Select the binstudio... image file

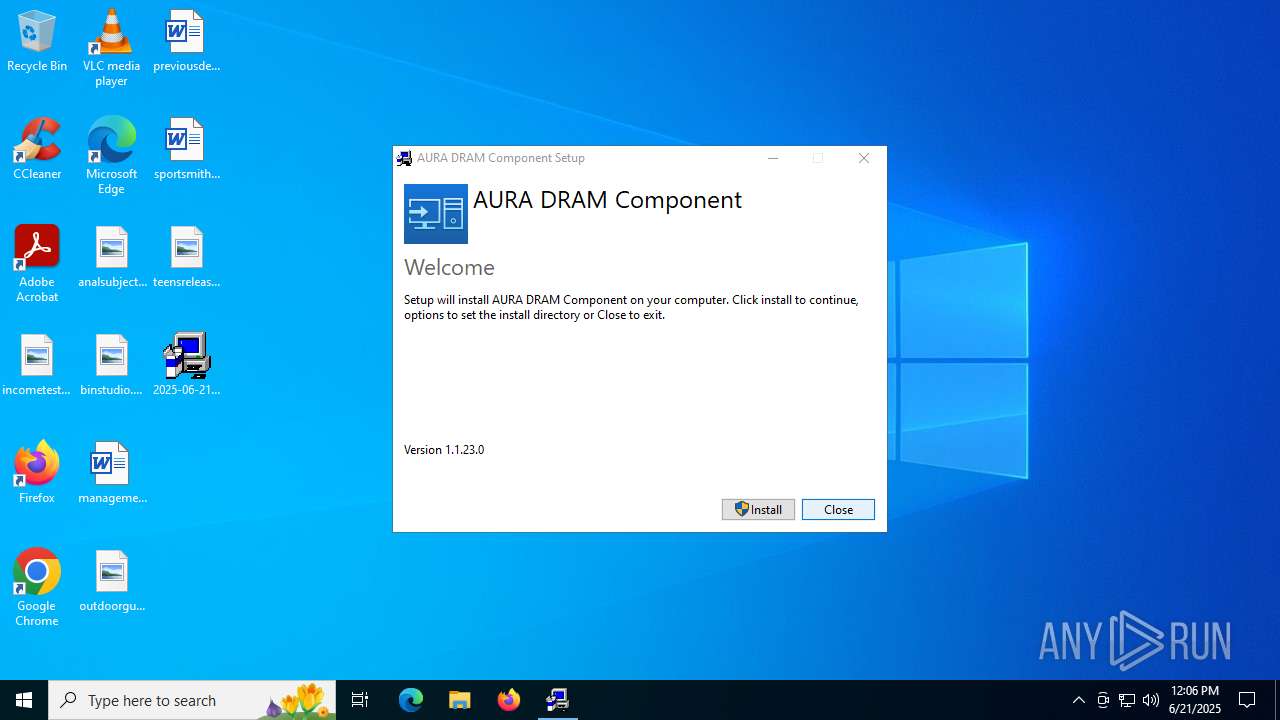click(x=111, y=366)
